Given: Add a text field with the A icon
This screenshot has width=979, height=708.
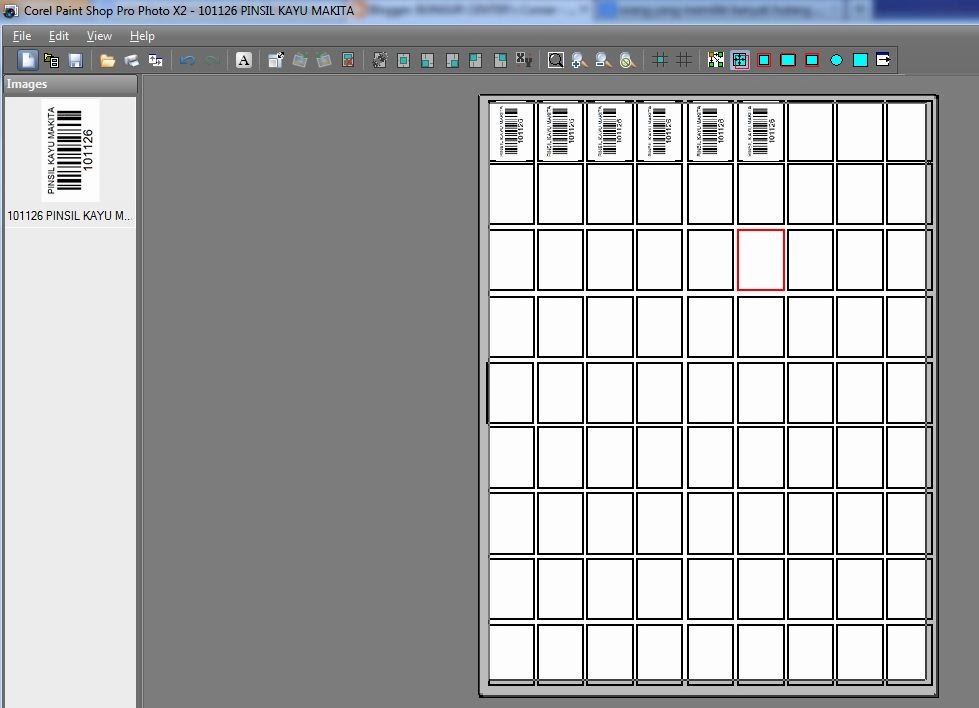Looking at the screenshot, I should coord(244,60).
